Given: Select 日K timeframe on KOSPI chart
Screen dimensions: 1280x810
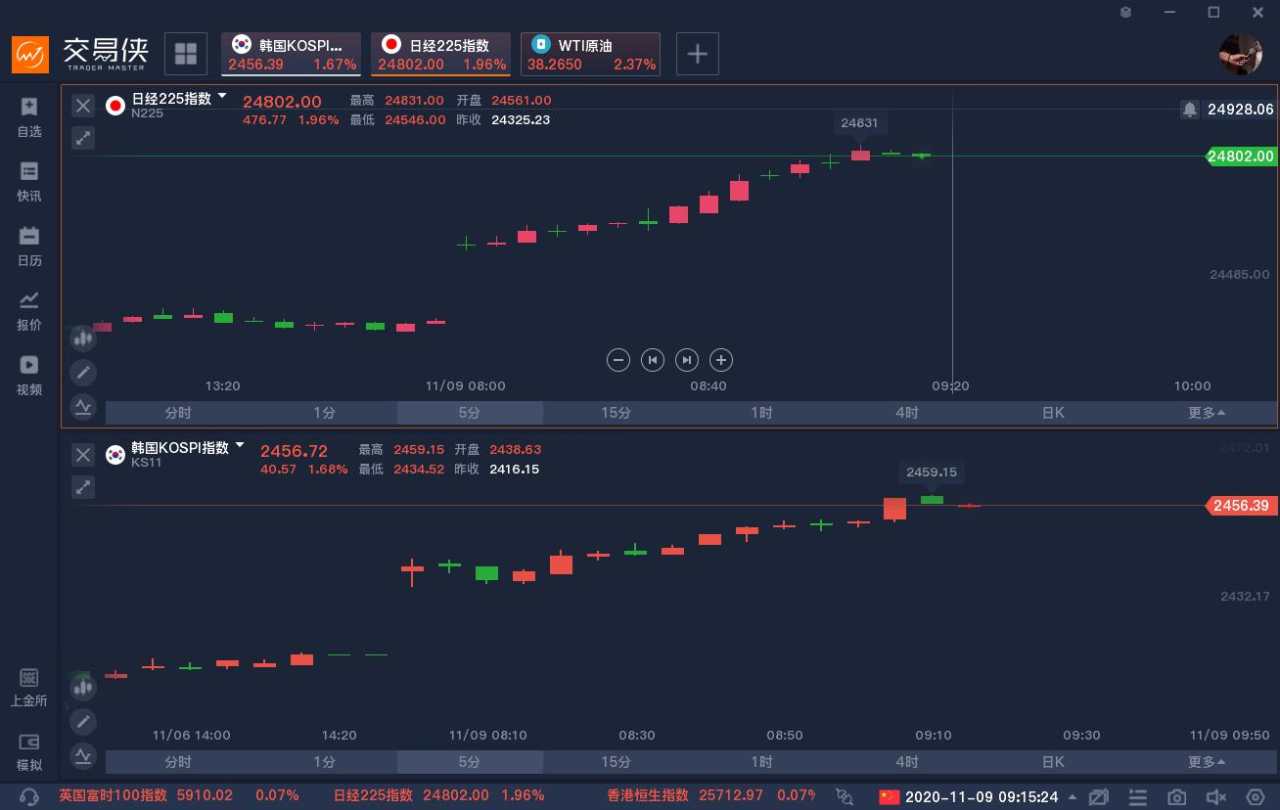Looking at the screenshot, I should 1053,762.
